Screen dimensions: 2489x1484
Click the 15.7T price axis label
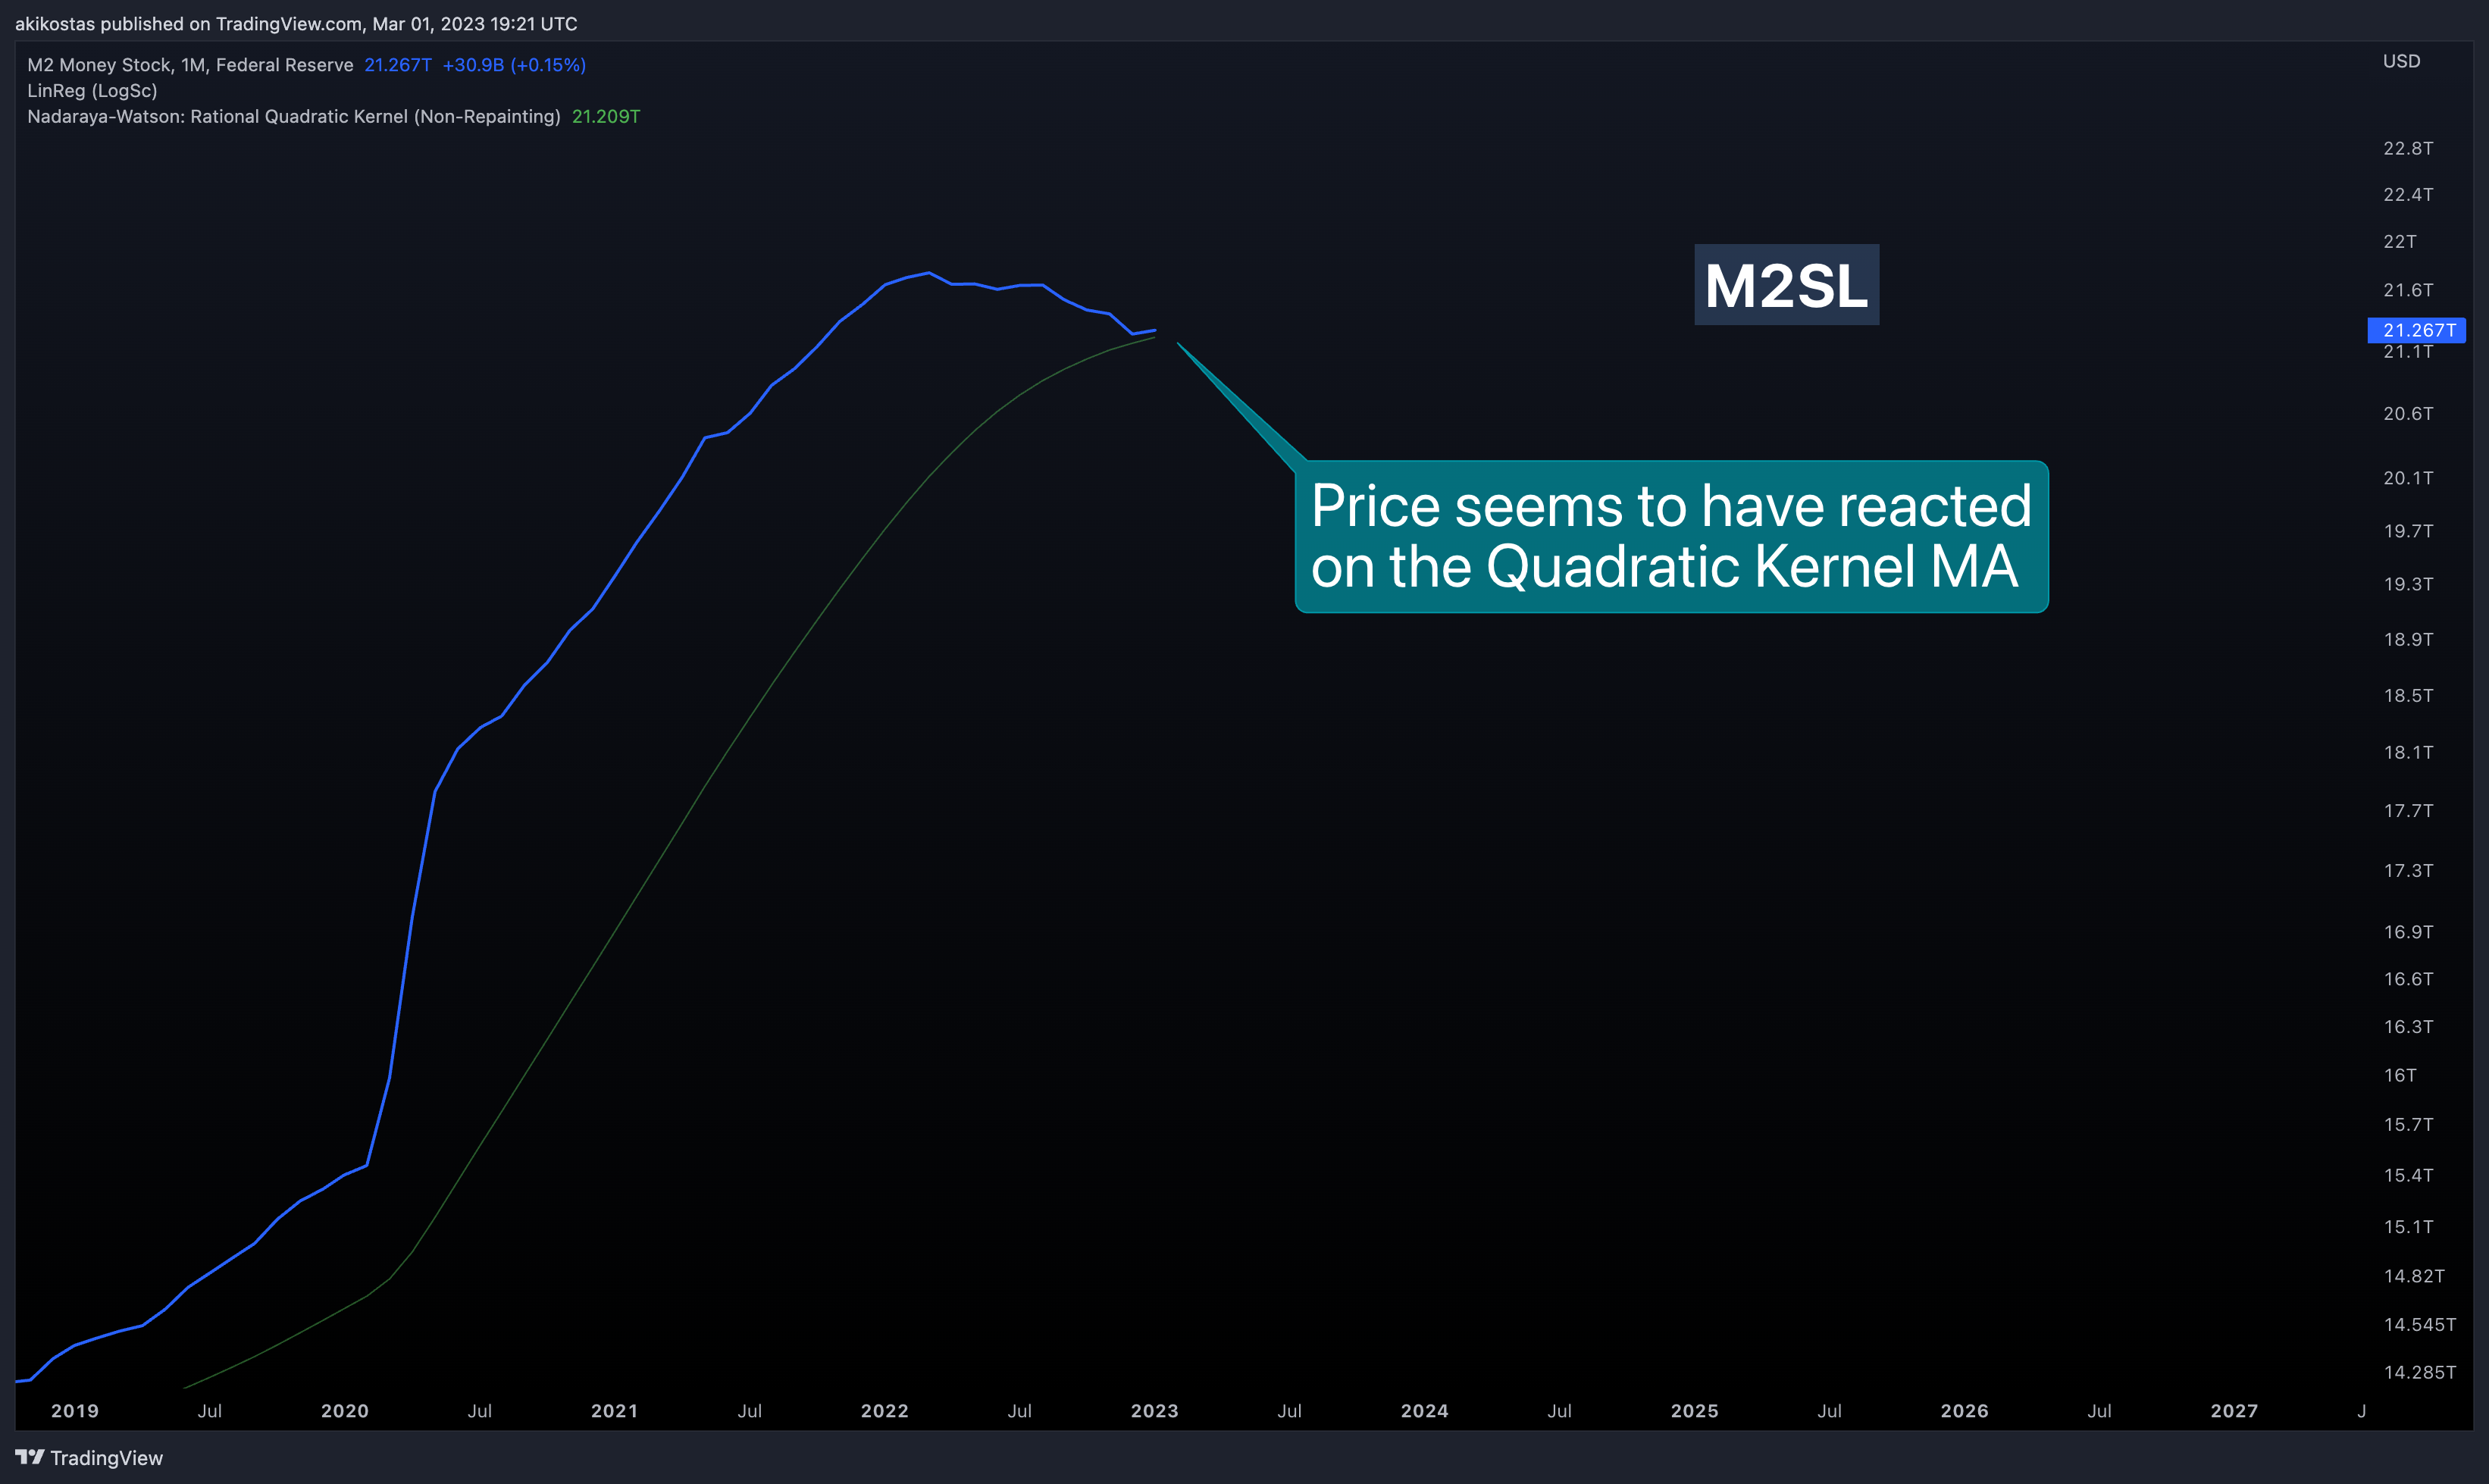(x=2408, y=1125)
